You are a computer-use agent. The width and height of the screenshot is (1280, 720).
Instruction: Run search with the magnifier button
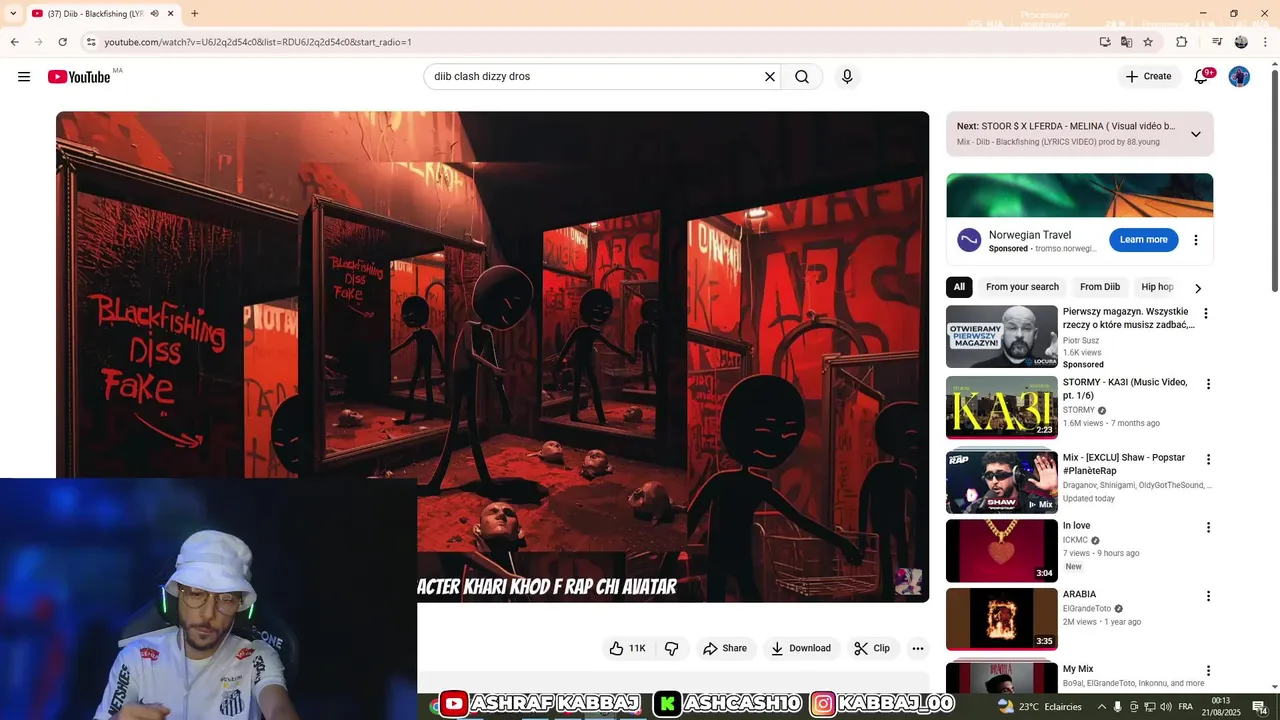click(802, 77)
